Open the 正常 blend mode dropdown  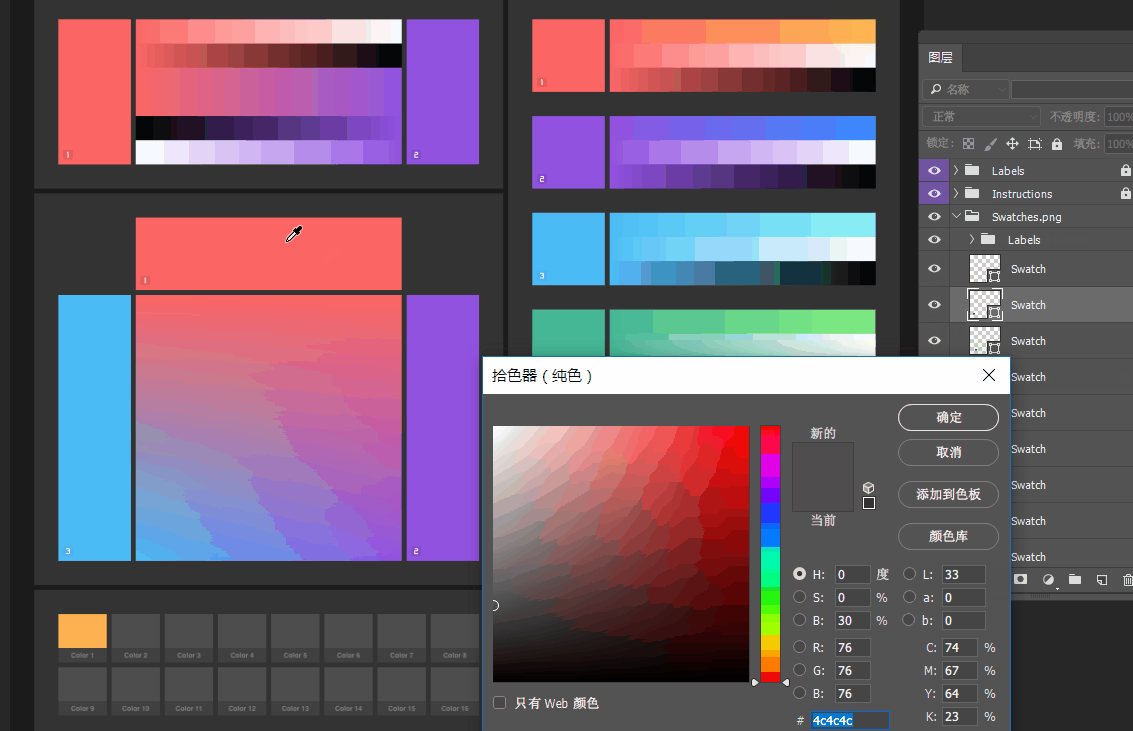[982, 117]
